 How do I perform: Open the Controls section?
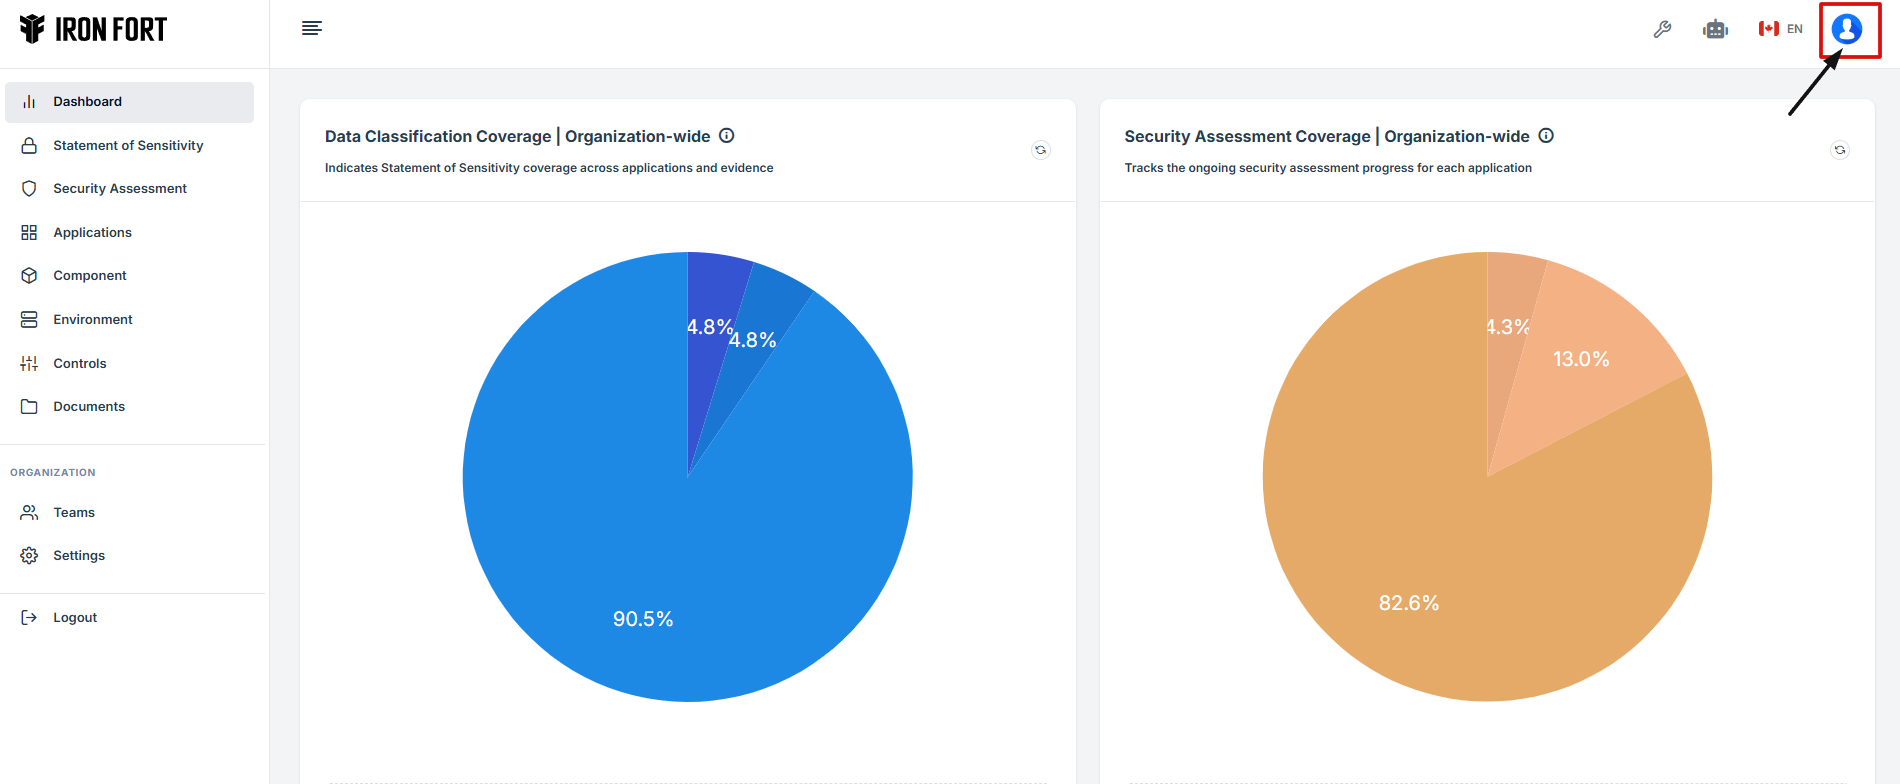point(80,364)
